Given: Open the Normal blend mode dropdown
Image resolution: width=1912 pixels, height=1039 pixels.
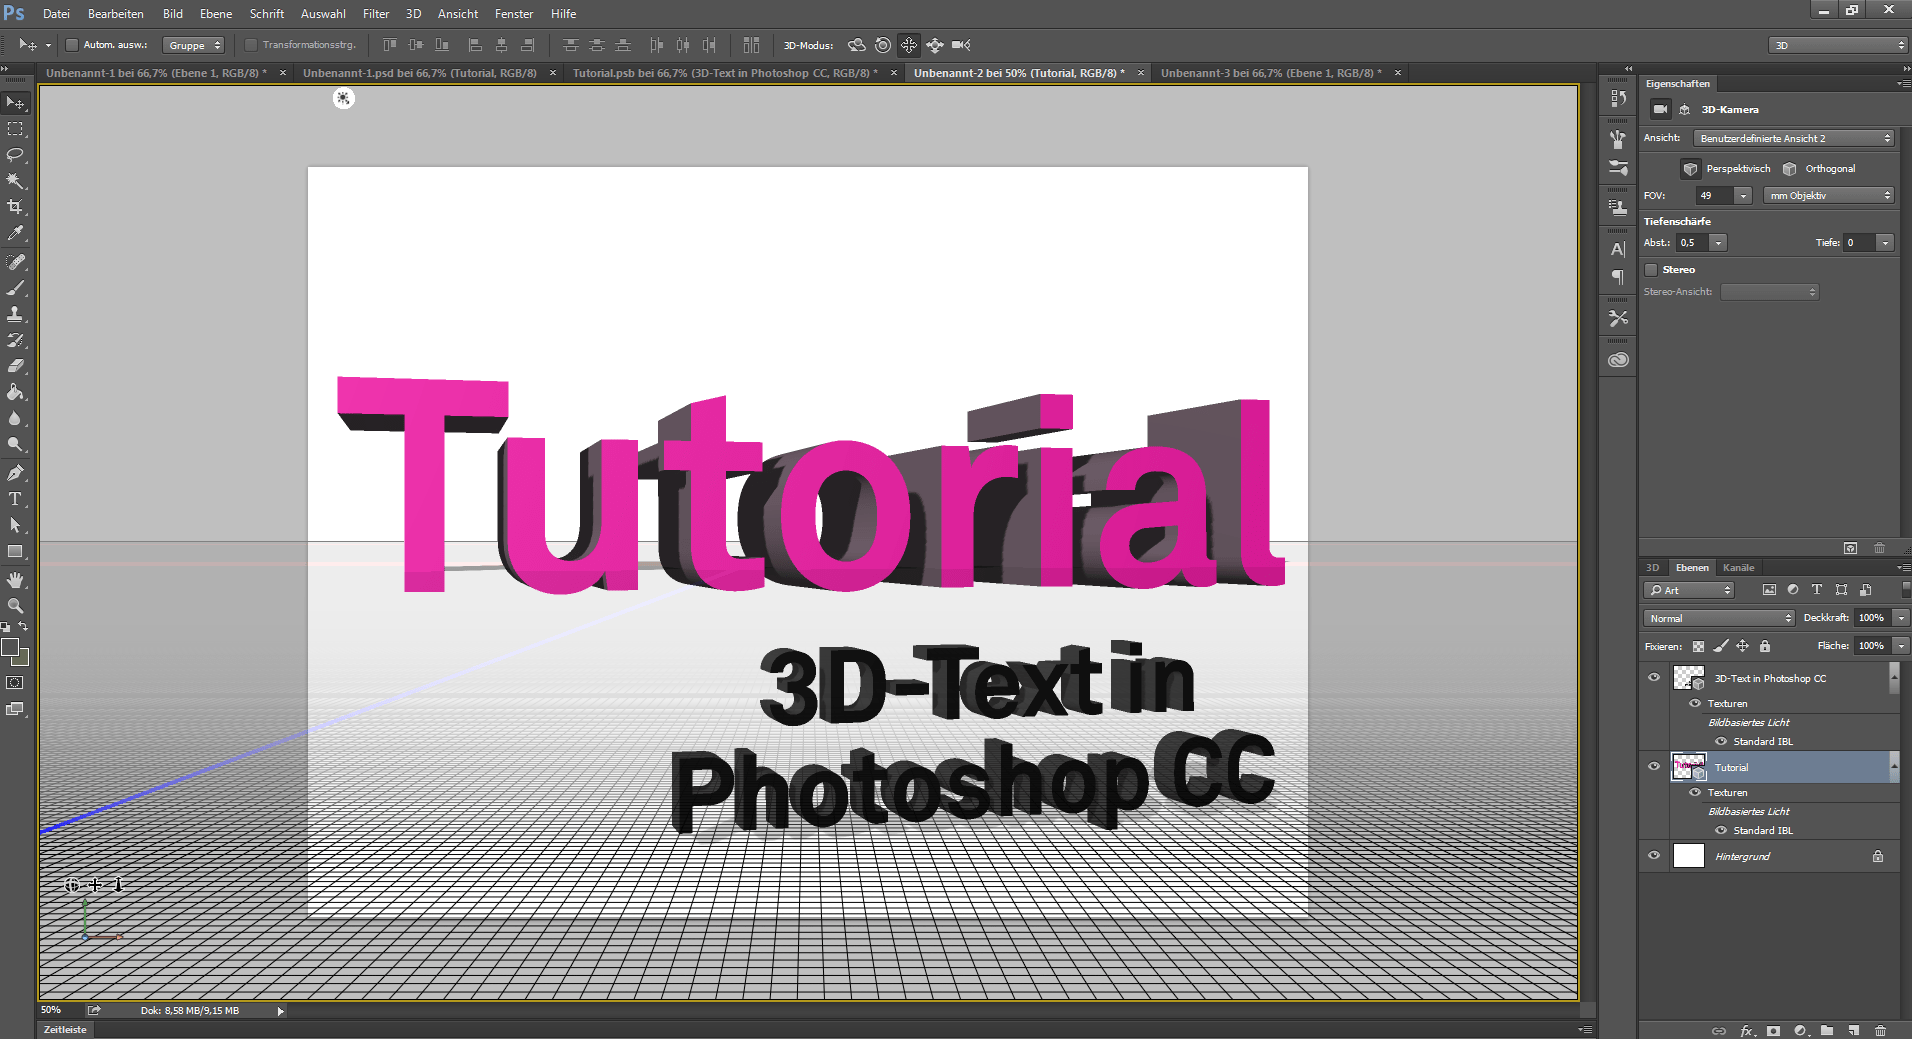Looking at the screenshot, I should click(x=1719, y=618).
